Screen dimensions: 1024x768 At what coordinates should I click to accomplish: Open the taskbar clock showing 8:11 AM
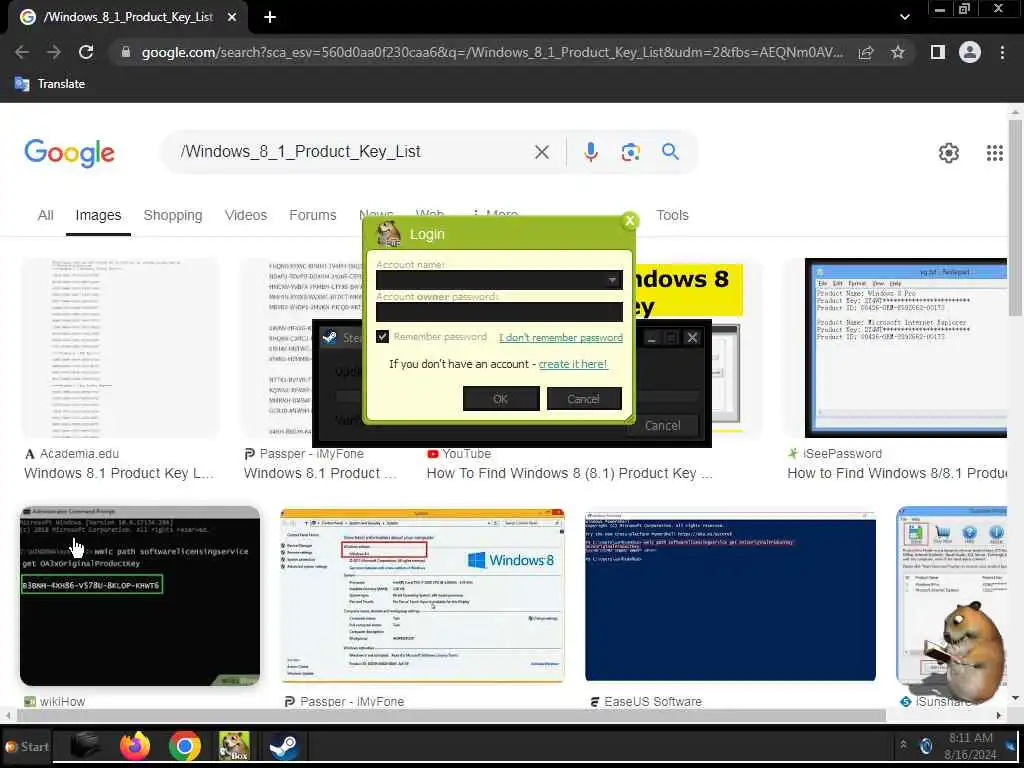tap(970, 746)
